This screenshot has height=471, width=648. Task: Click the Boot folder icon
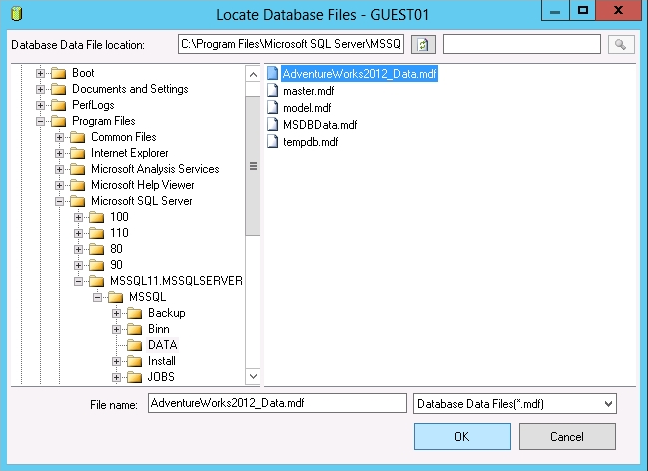(x=59, y=74)
